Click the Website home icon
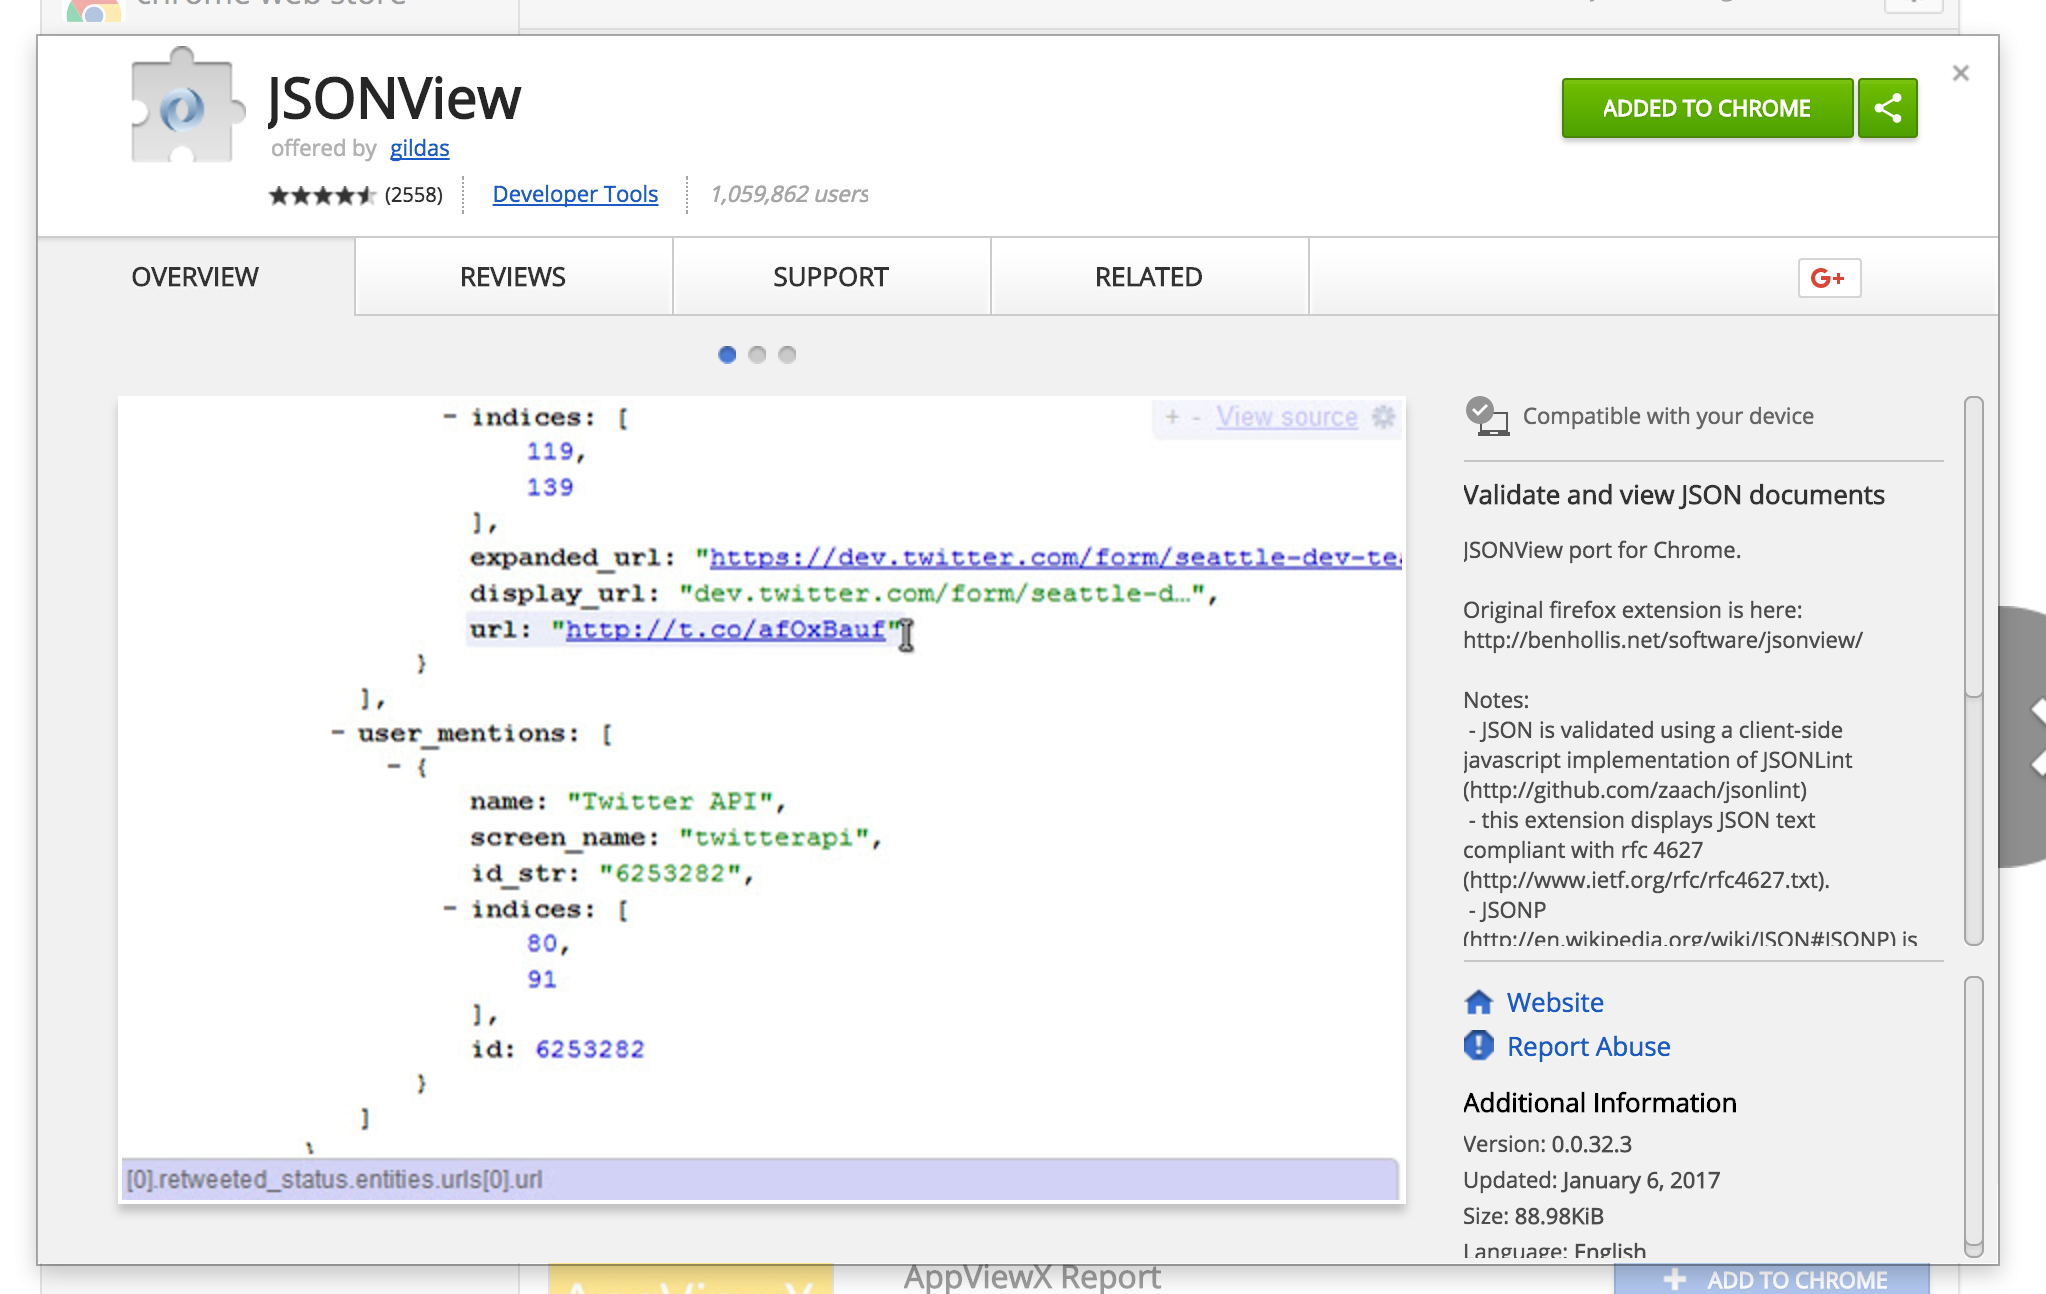Image resolution: width=2046 pixels, height=1294 pixels. tap(1478, 1002)
